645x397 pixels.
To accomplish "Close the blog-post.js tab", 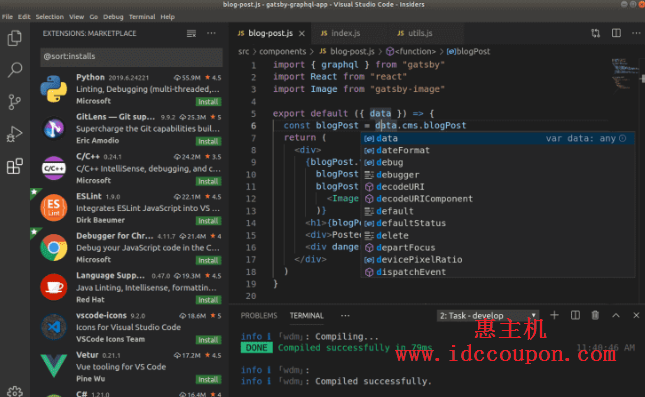I will (x=302, y=34).
